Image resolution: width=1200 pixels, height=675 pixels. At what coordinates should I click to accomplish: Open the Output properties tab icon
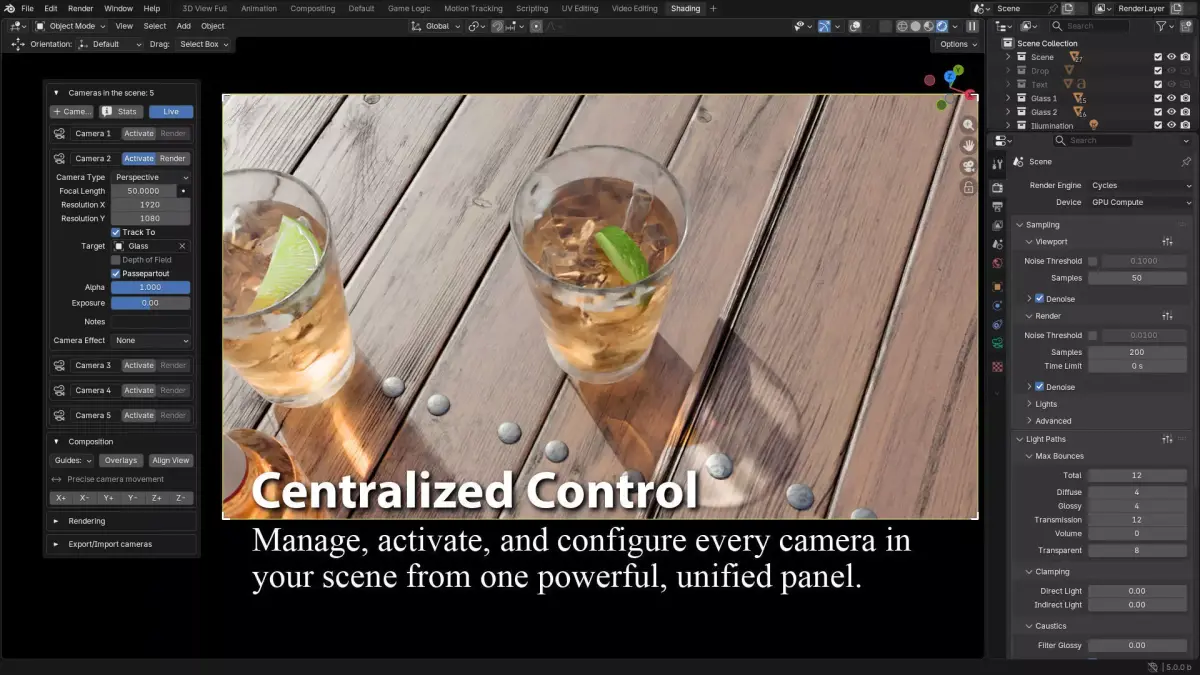[997, 207]
